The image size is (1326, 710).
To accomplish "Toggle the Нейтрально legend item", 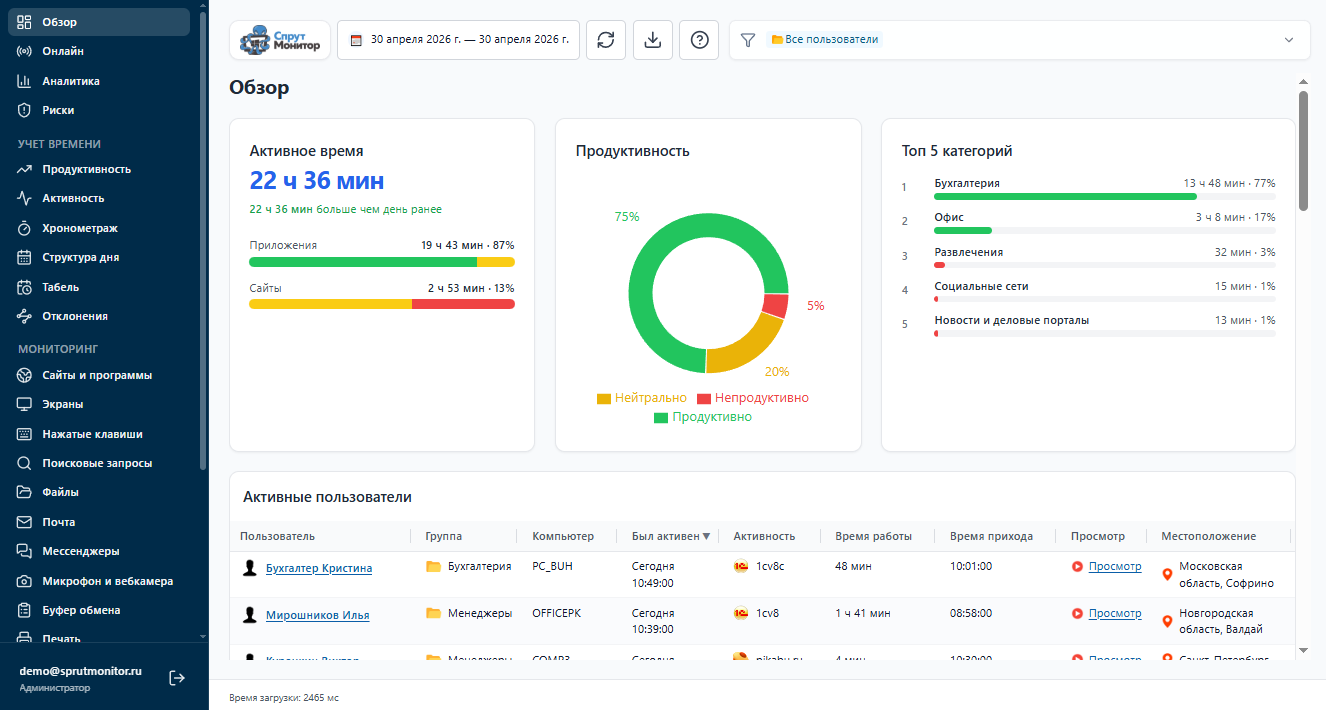I will click(641, 398).
